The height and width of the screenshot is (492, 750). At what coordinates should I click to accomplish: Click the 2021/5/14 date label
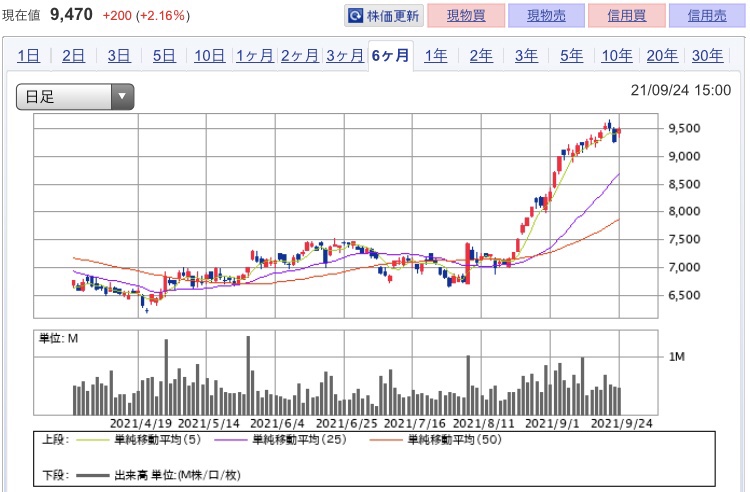click(209, 423)
